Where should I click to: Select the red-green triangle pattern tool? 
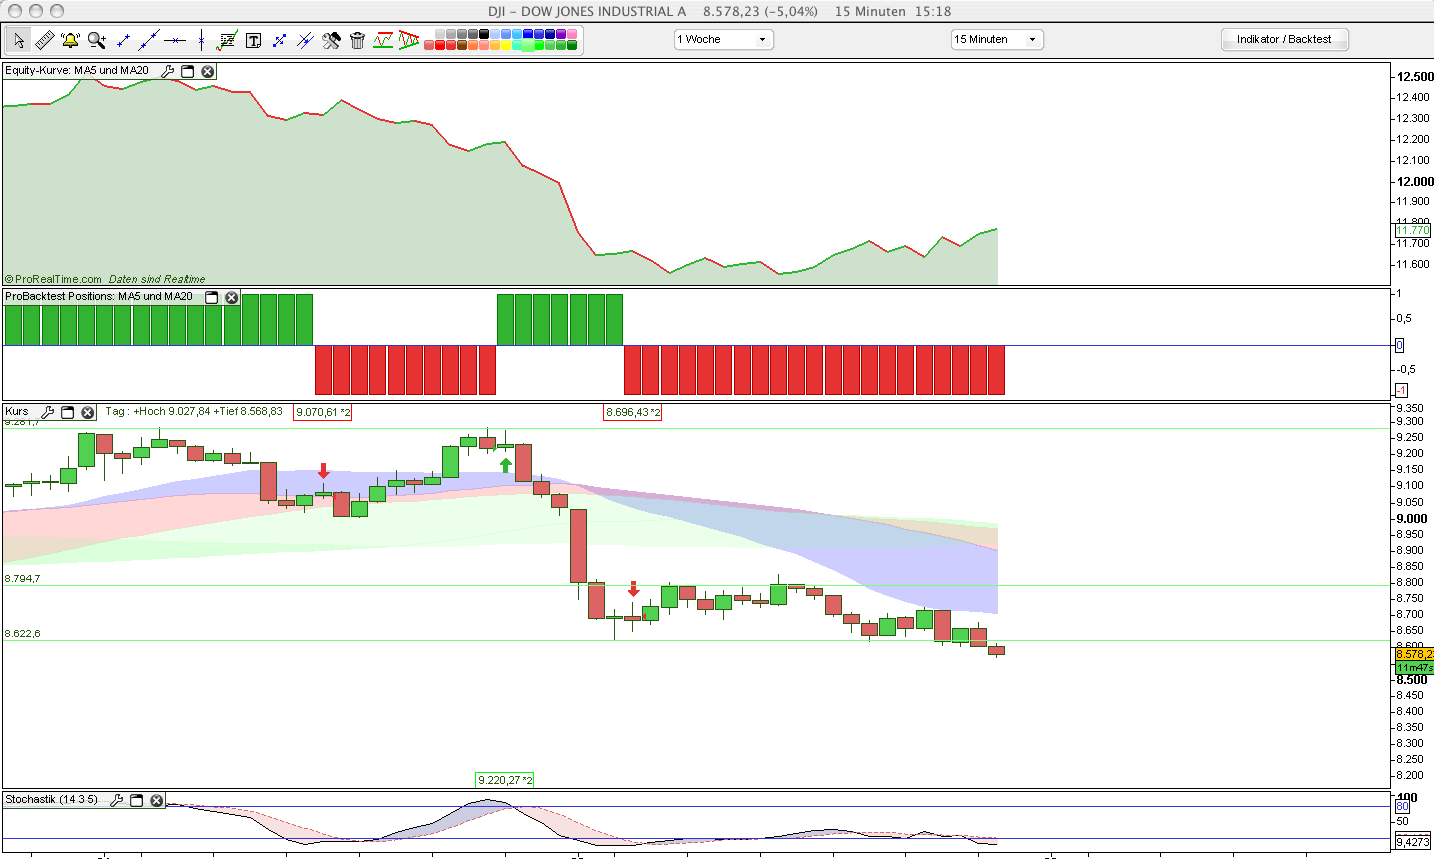[x=409, y=40]
